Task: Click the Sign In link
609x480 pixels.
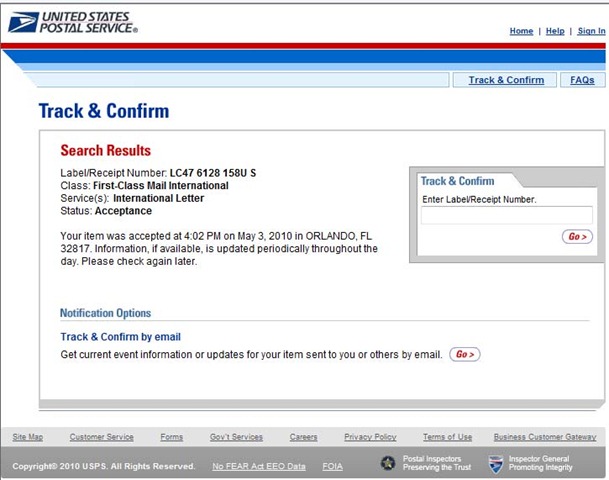Action: pos(591,31)
